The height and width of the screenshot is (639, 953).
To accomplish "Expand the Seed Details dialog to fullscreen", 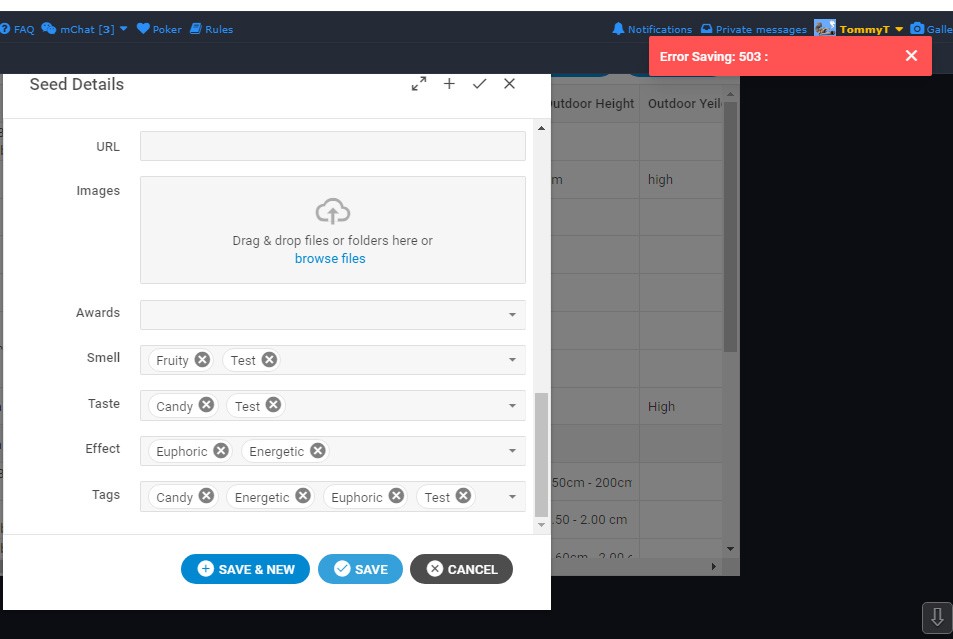I will 419,84.
